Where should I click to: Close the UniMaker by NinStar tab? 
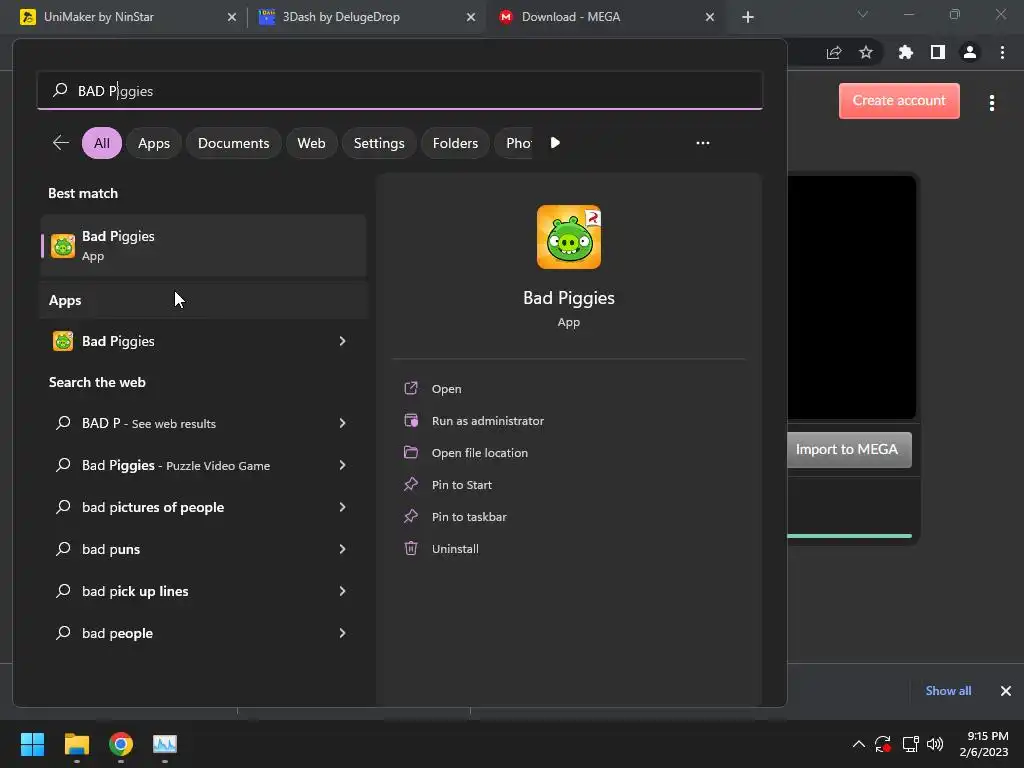[x=232, y=17]
